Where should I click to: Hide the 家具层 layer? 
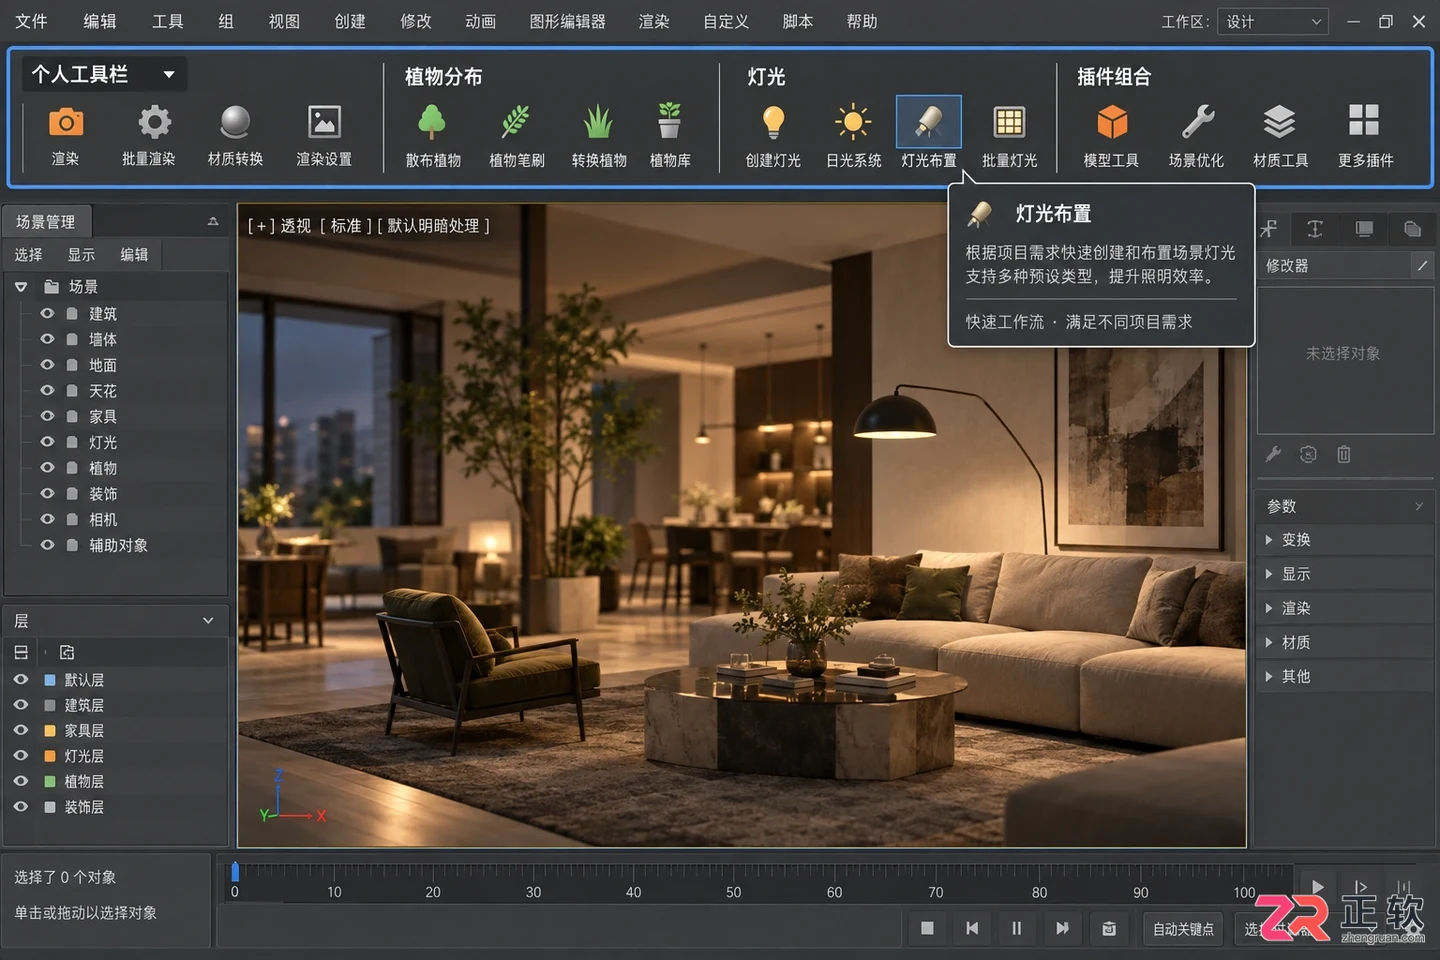[20, 730]
